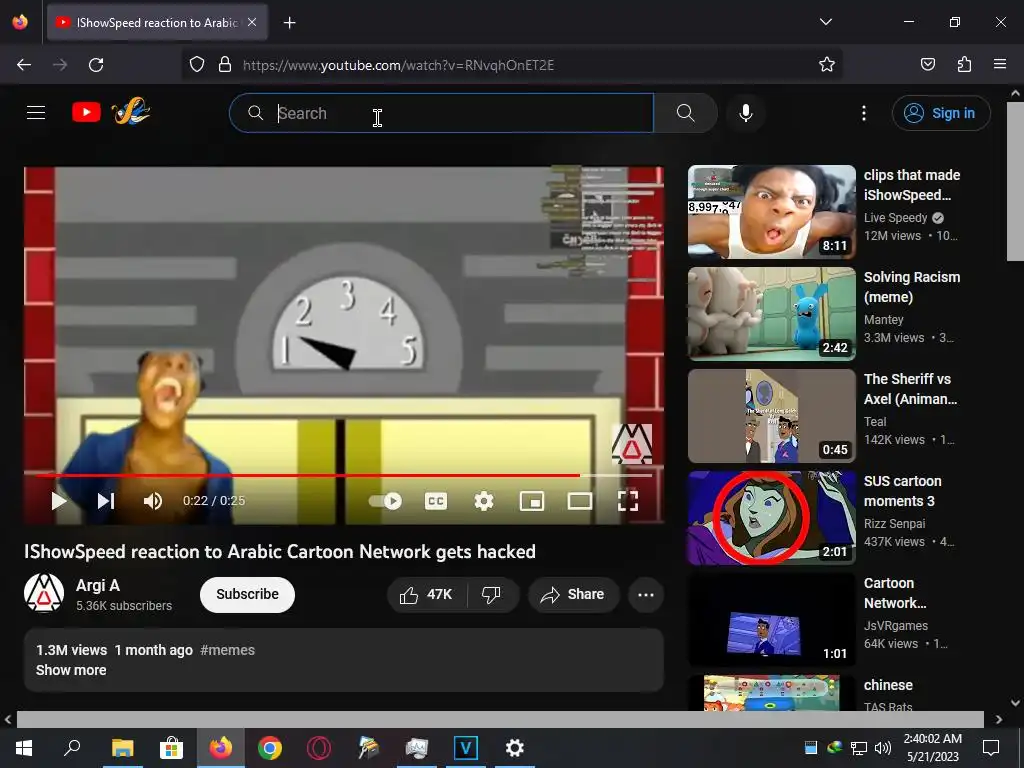The height and width of the screenshot is (768, 1024).
Task: Open 'clips that made iShowSpeed' thumbnail
Action: coord(771,212)
